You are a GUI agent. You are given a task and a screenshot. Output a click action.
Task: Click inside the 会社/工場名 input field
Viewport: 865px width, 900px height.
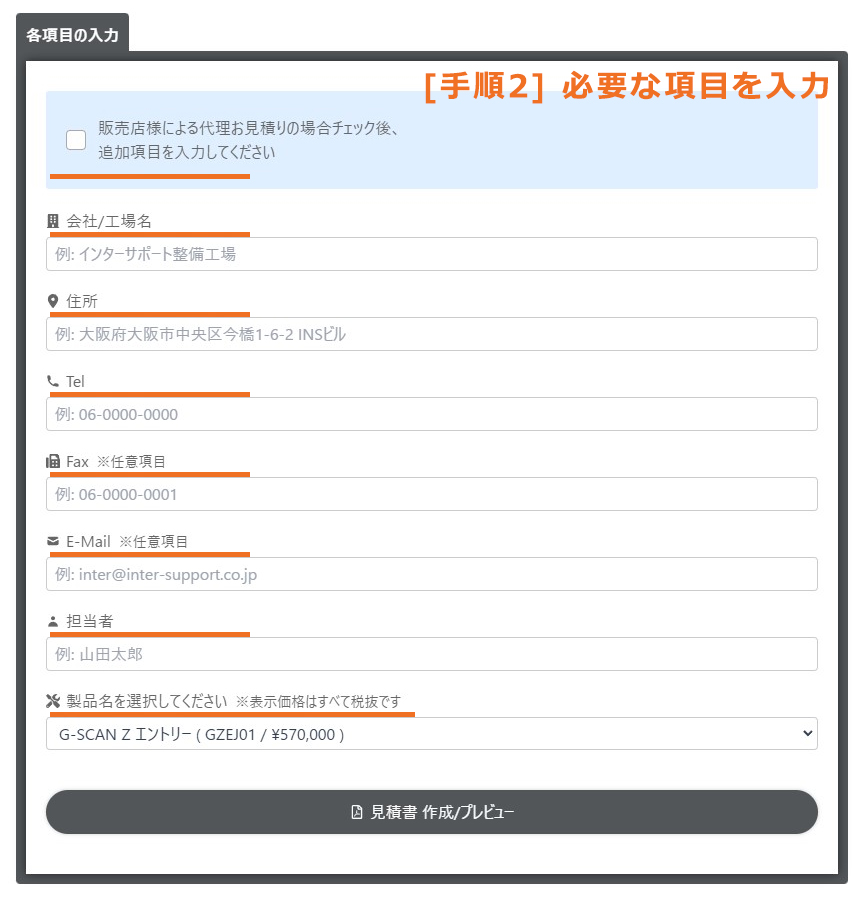[432, 253]
